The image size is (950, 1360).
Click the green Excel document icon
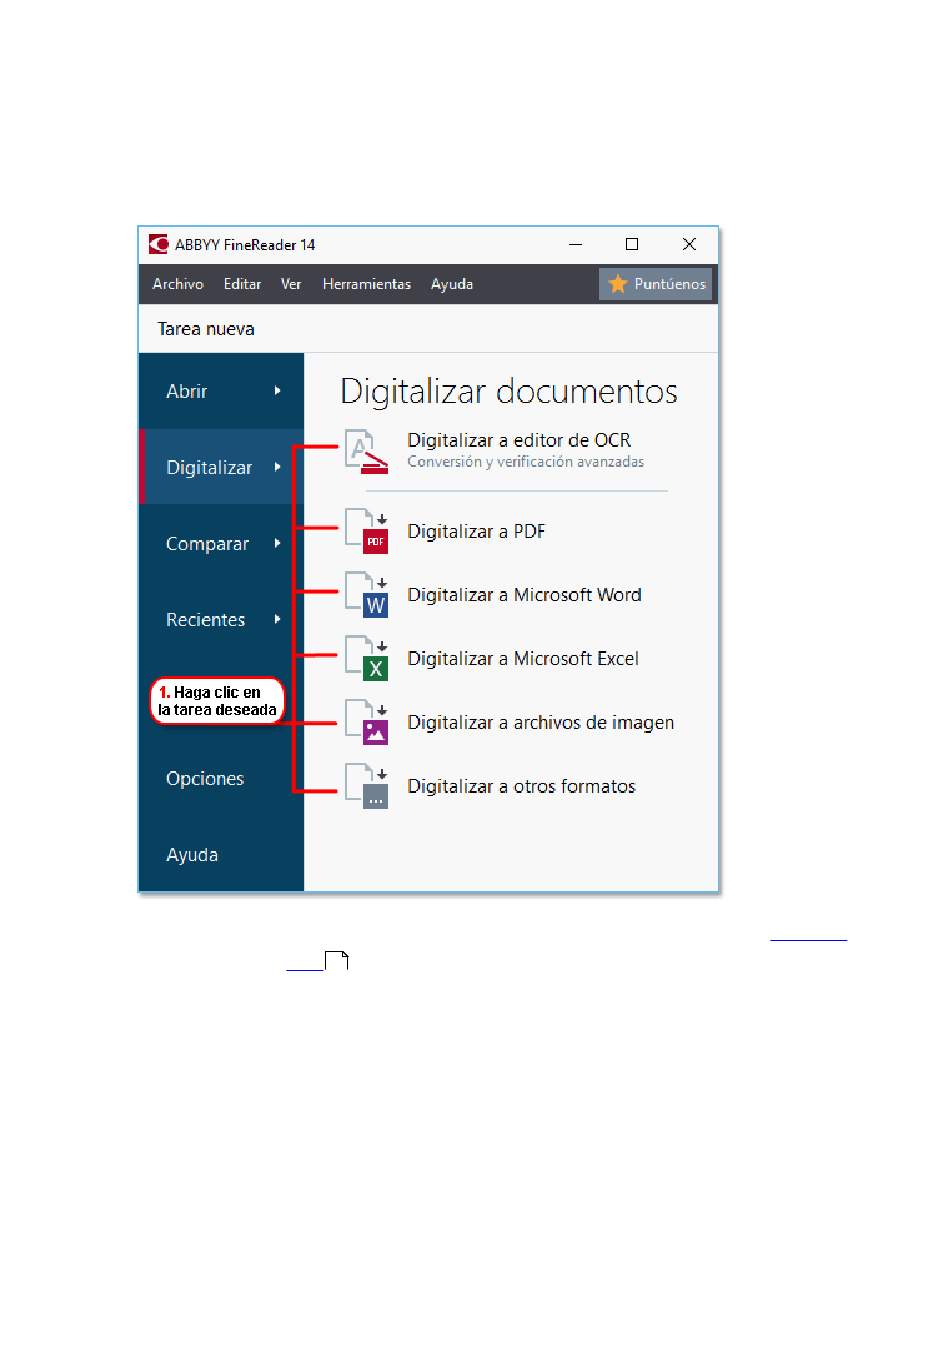pos(367,659)
